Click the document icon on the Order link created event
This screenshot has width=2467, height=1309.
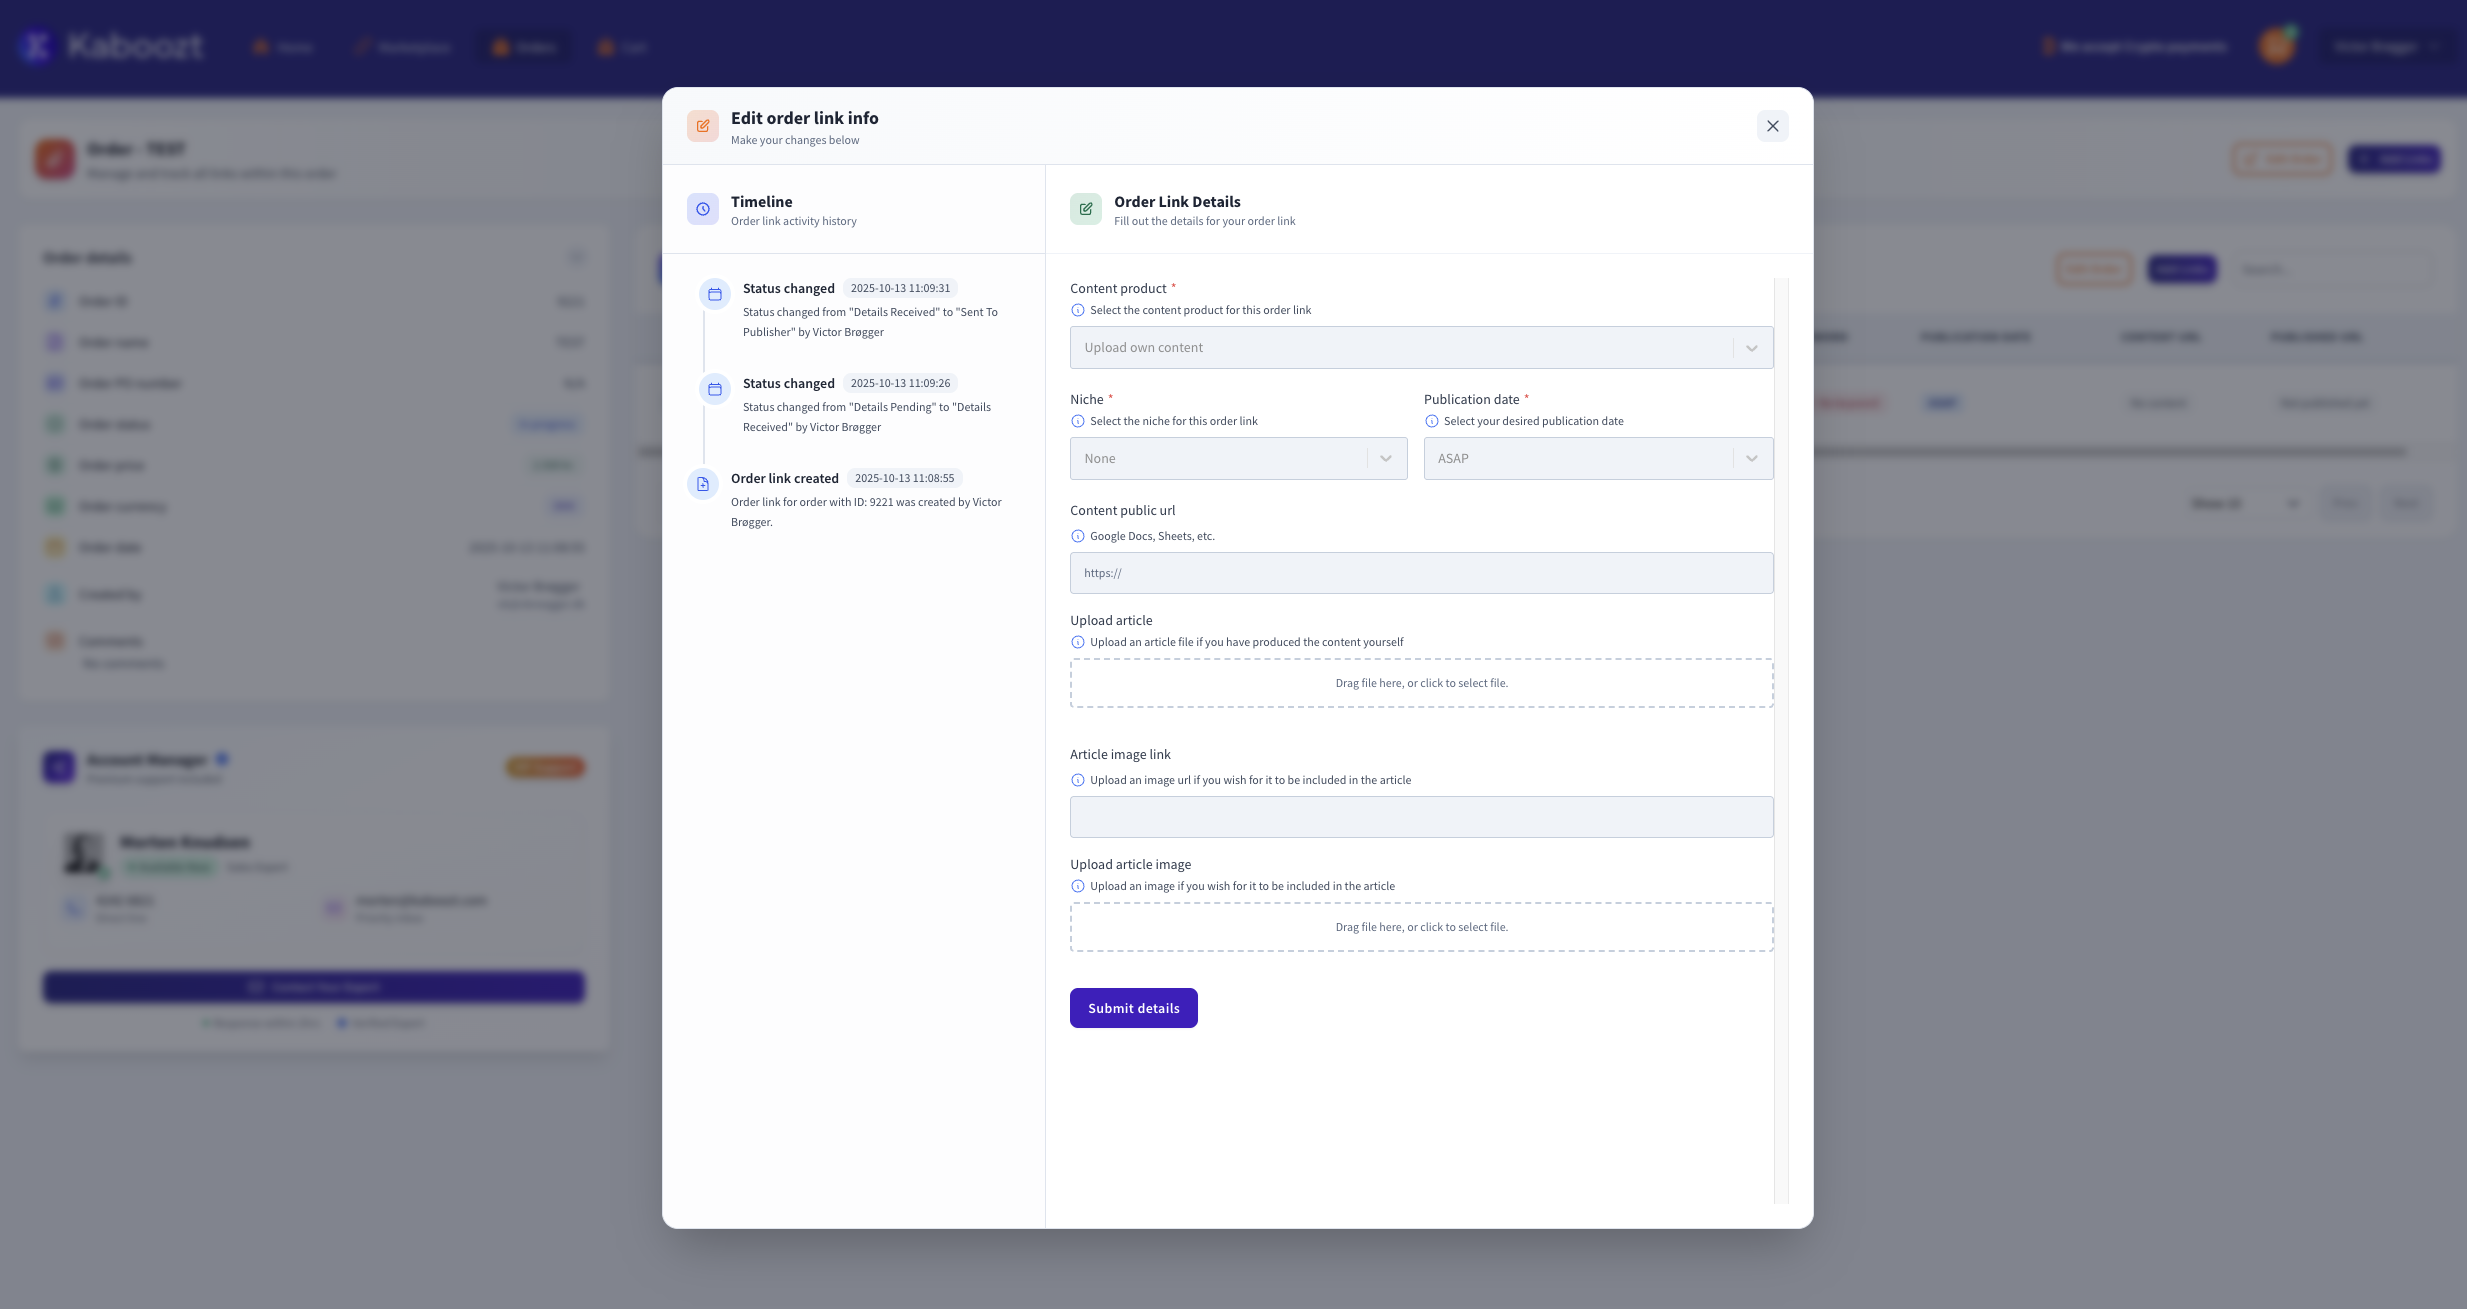(x=702, y=484)
